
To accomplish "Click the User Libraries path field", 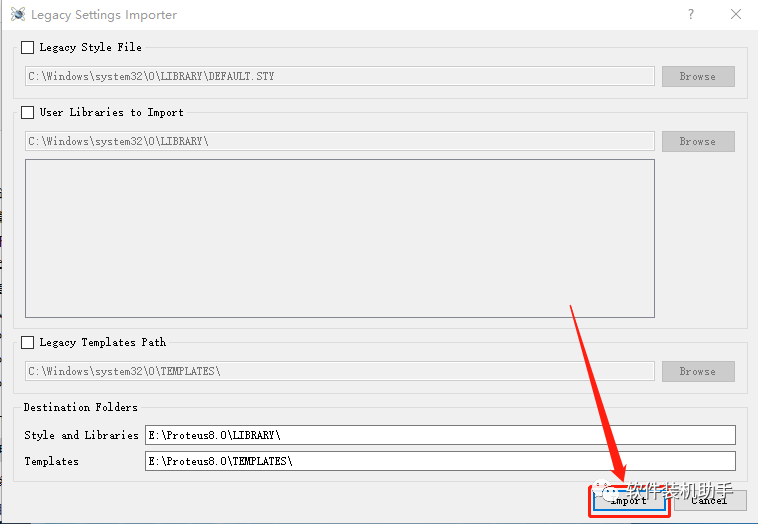I will pyautogui.click(x=340, y=142).
